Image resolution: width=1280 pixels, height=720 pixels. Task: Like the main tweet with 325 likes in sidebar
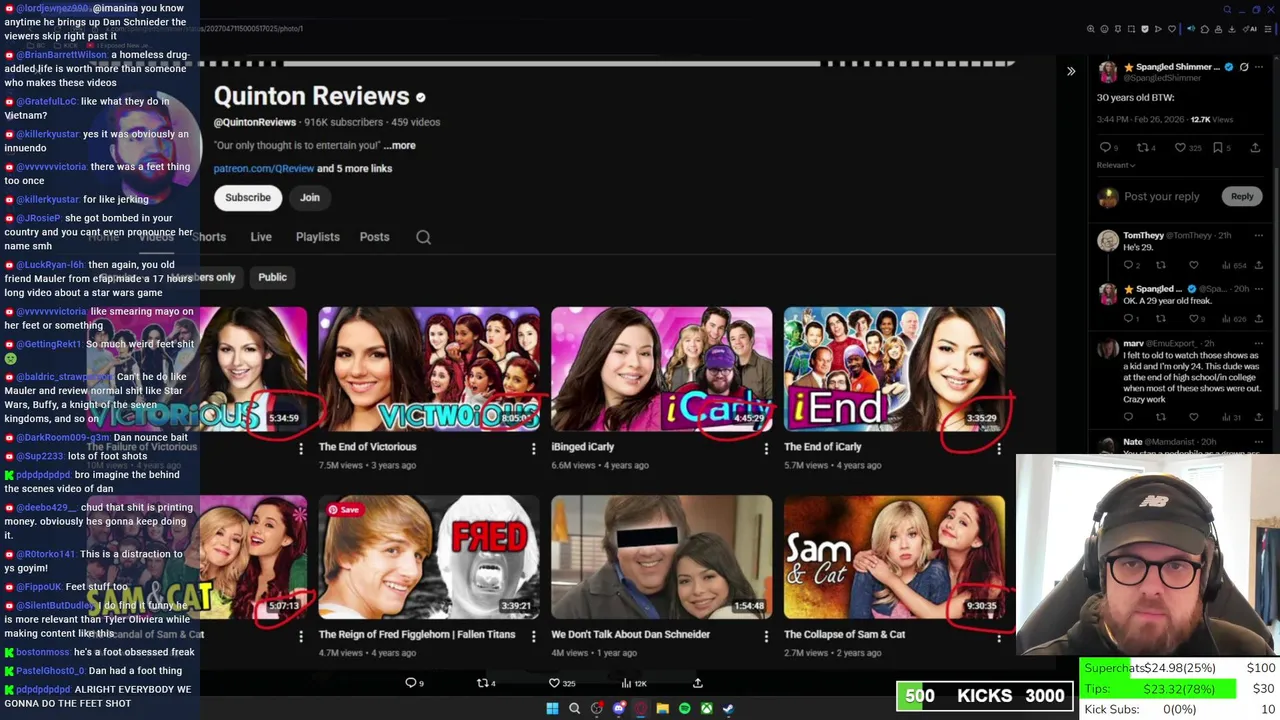tap(1180, 147)
